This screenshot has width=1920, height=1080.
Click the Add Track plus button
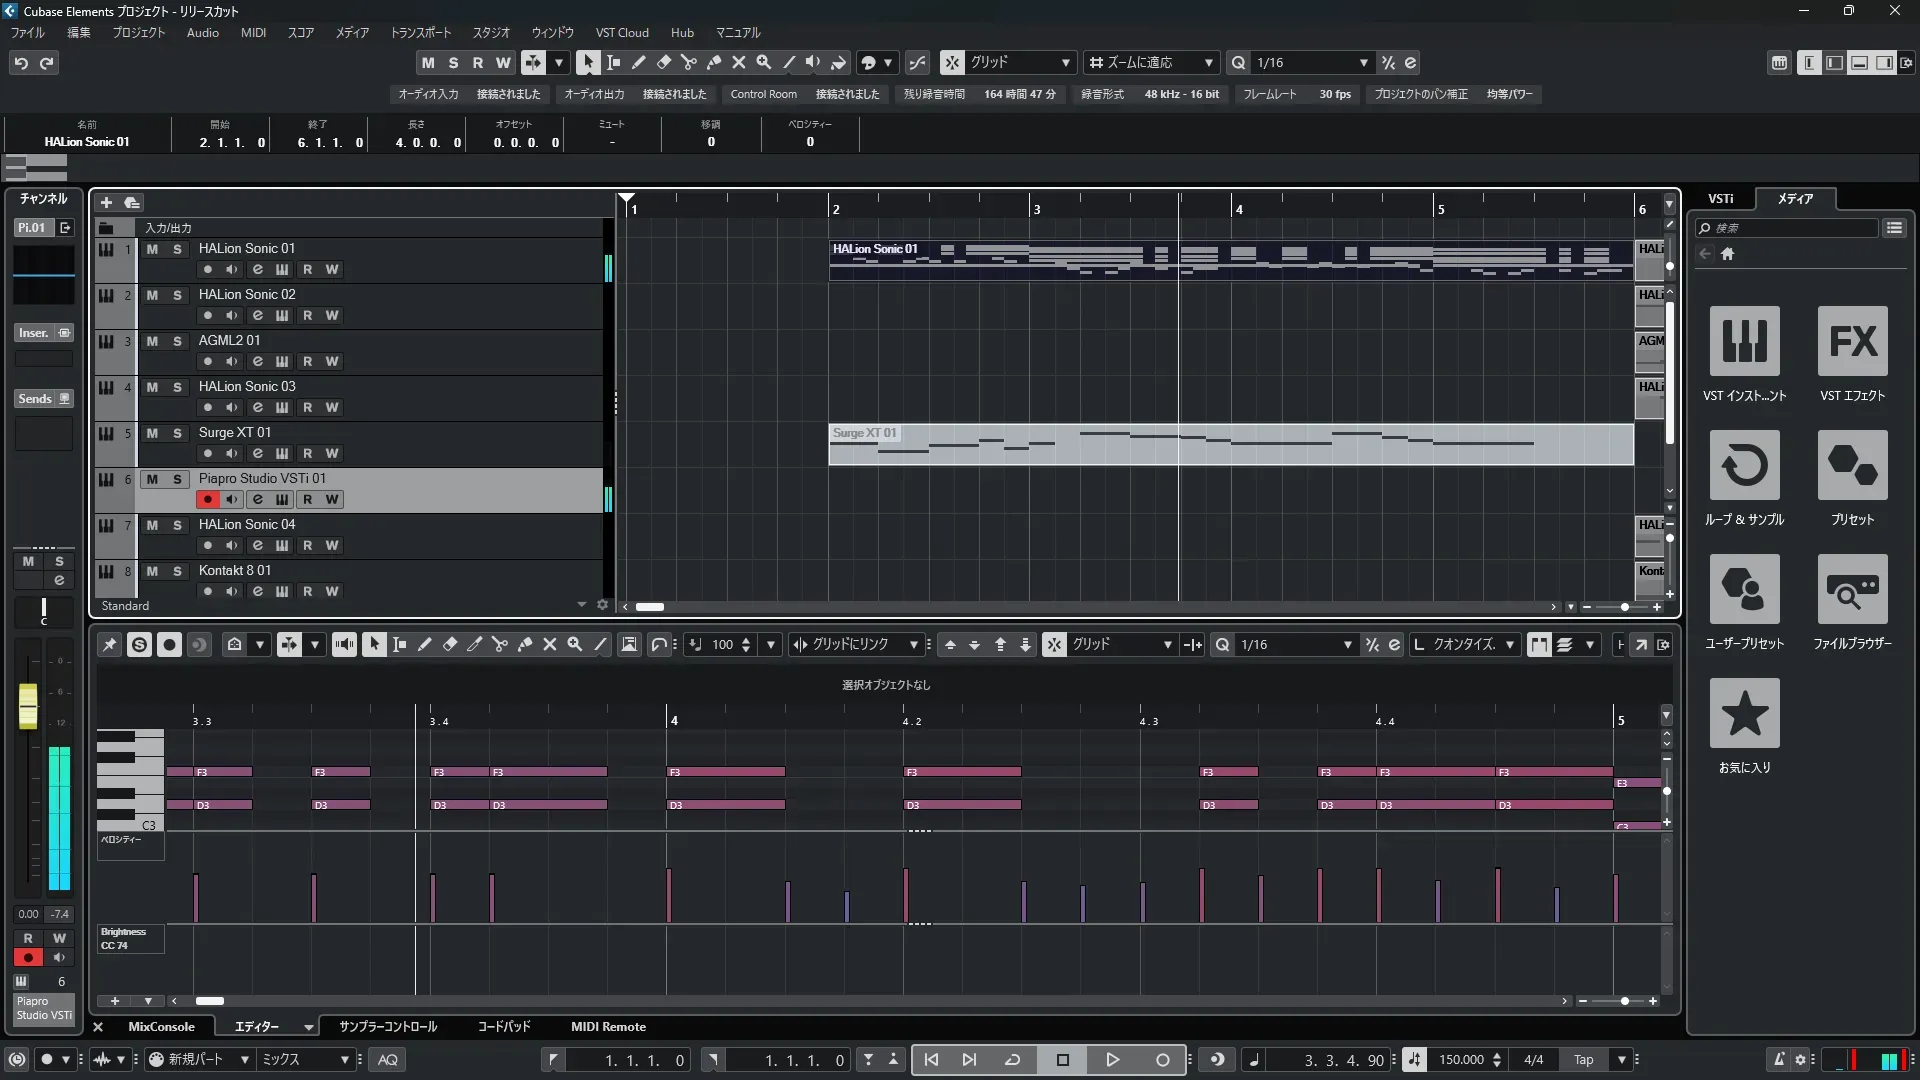(106, 203)
